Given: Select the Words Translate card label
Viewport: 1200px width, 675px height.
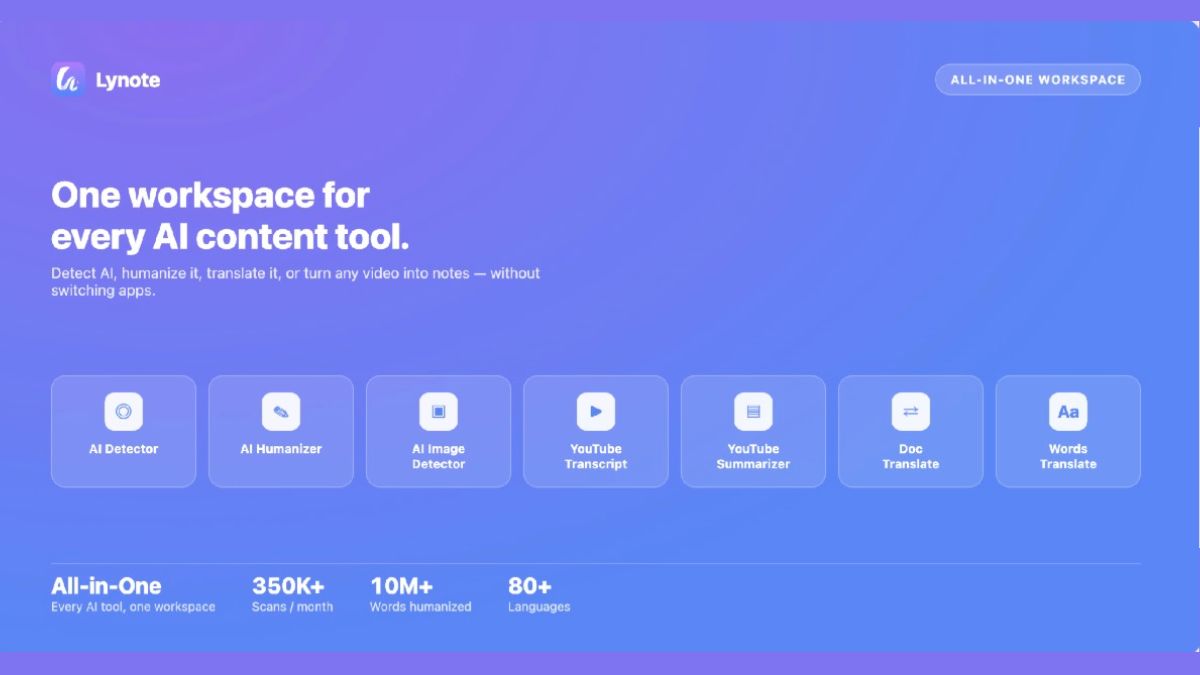Looking at the screenshot, I should [x=1068, y=456].
